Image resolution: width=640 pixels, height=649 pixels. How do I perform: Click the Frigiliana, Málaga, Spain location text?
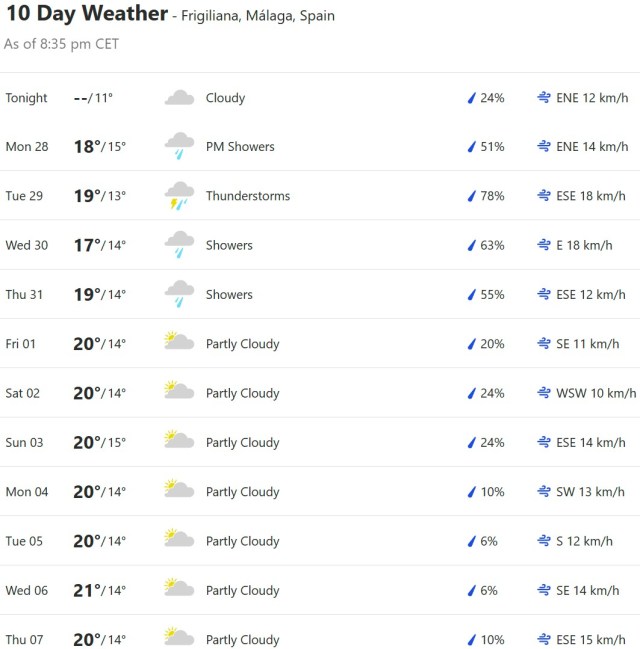[x=258, y=16]
